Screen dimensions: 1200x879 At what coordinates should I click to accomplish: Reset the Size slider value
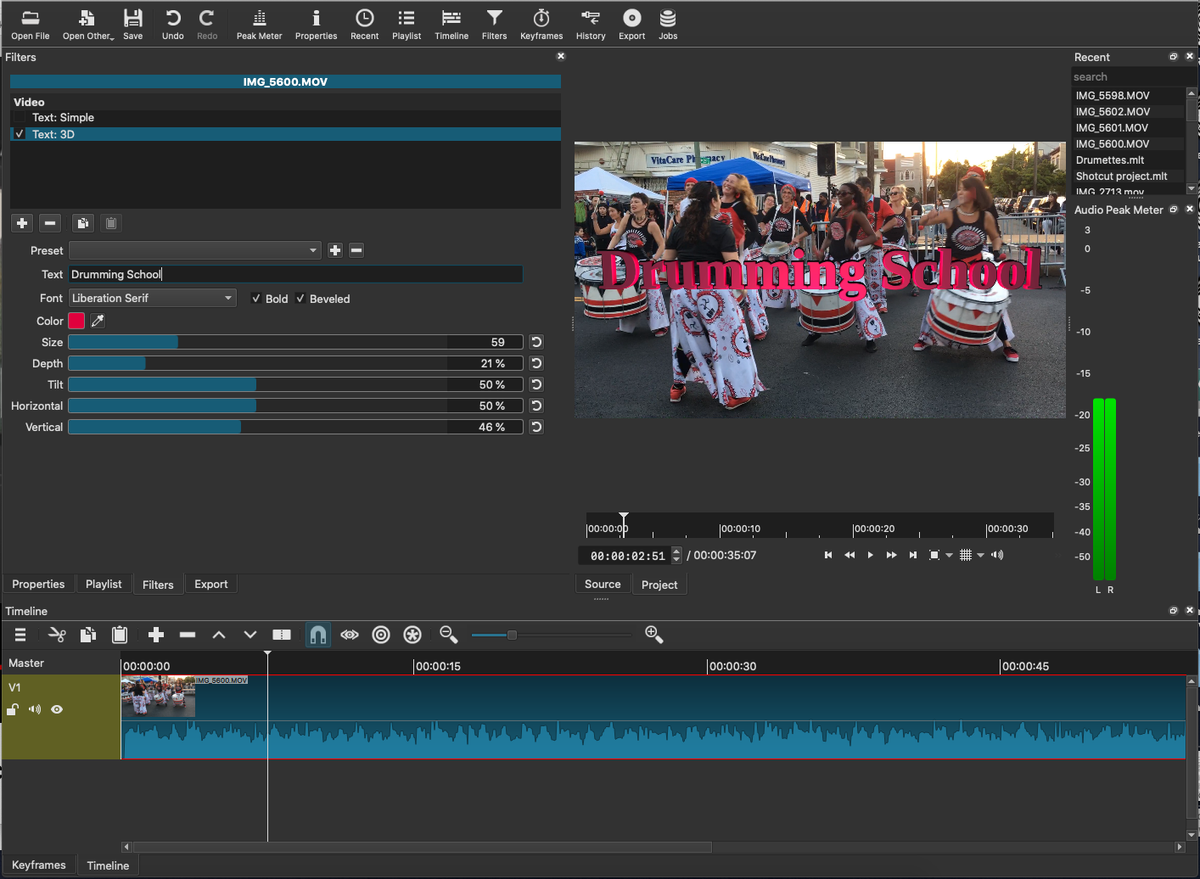(536, 342)
